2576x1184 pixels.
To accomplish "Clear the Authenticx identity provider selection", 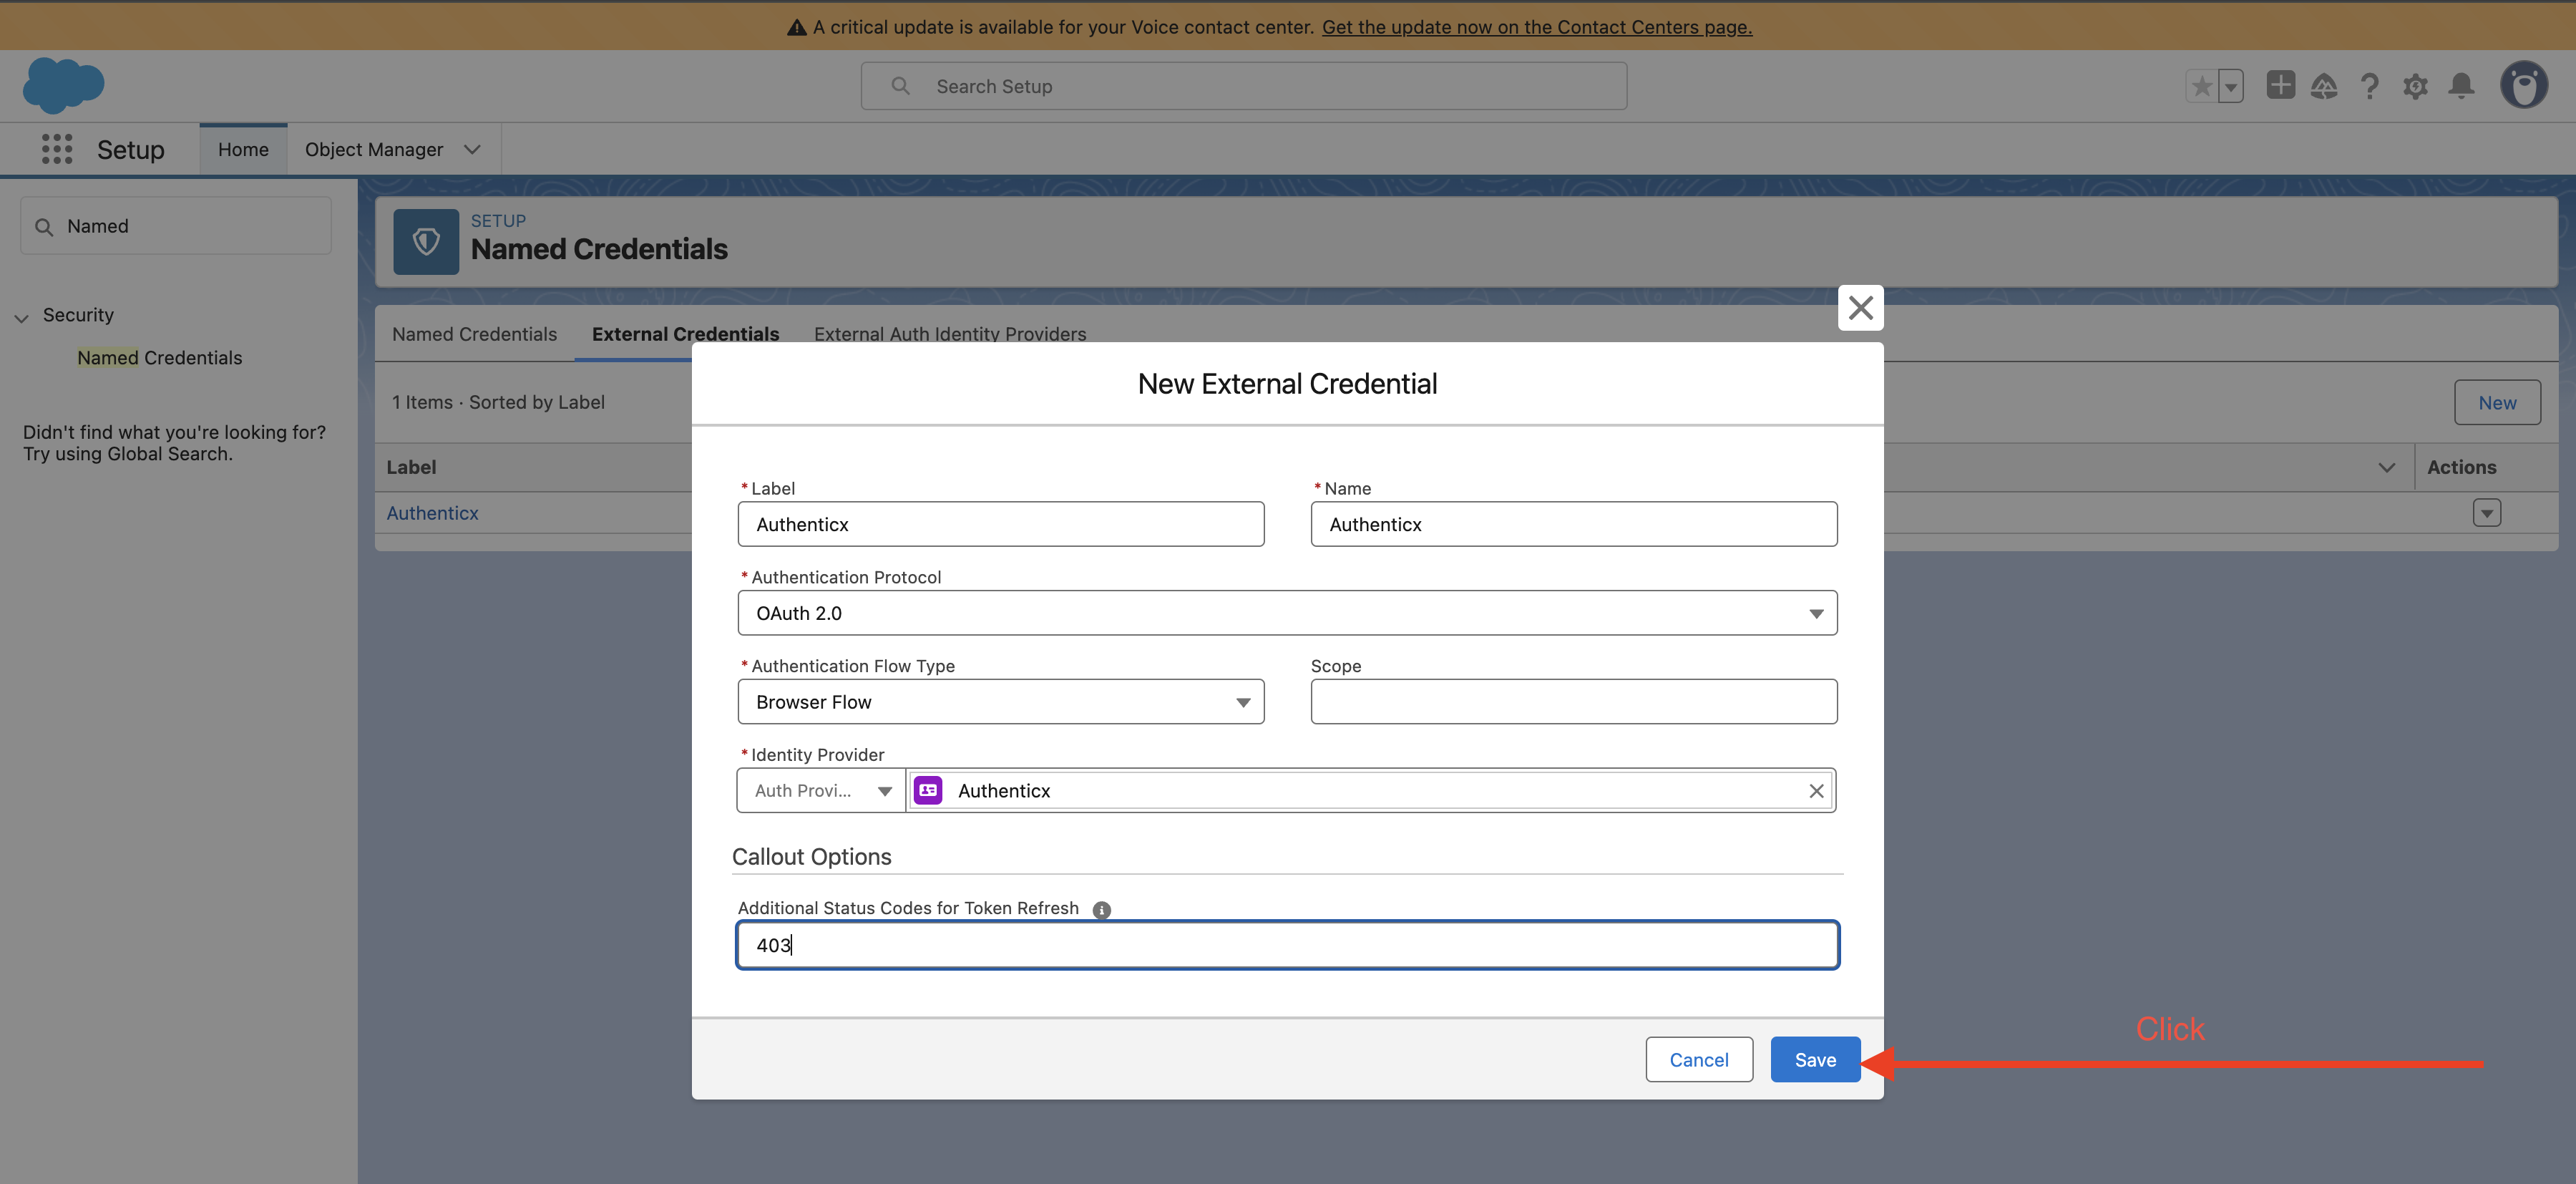I will point(1816,791).
